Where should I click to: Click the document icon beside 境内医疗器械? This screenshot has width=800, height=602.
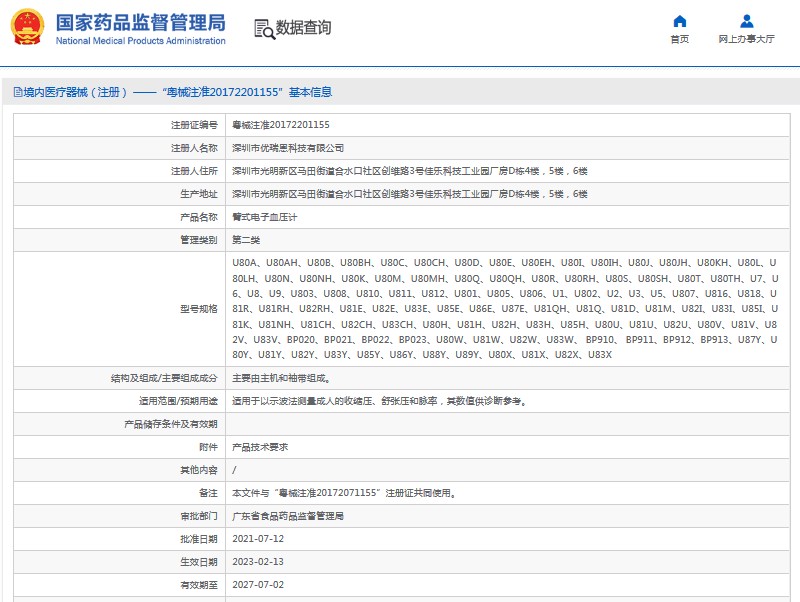click(18, 92)
